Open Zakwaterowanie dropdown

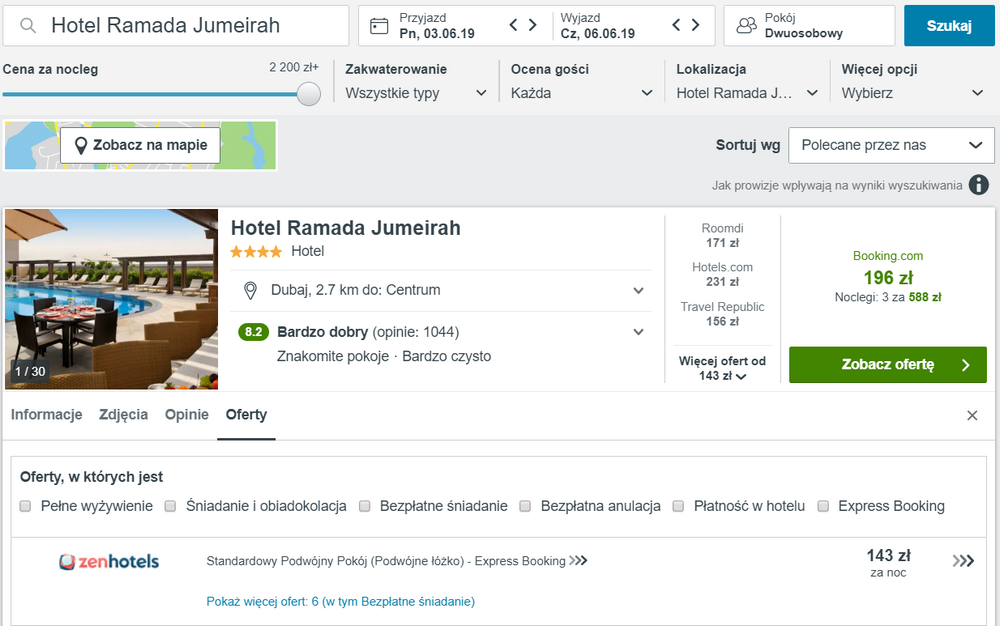[416, 93]
